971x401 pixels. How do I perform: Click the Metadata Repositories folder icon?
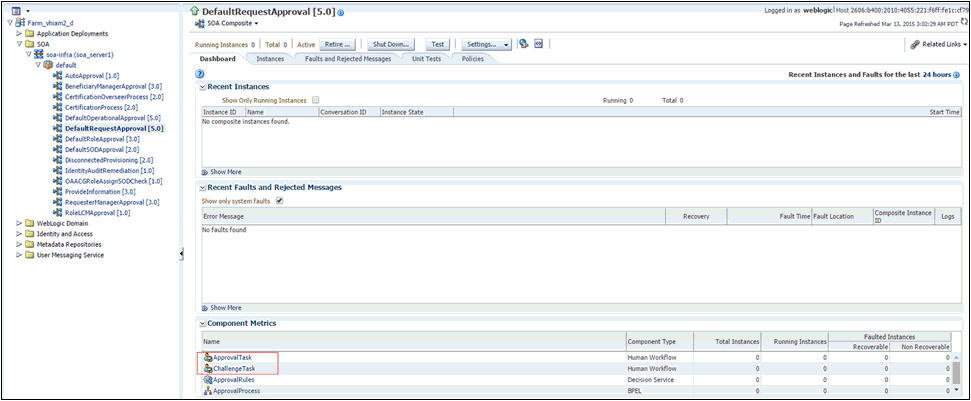(30, 244)
